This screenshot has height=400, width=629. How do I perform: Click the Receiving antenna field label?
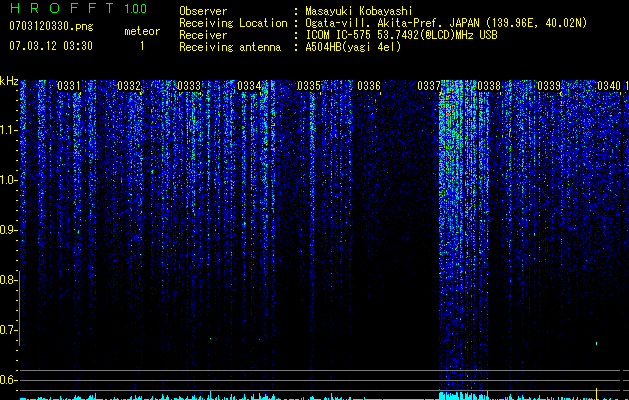230,47
